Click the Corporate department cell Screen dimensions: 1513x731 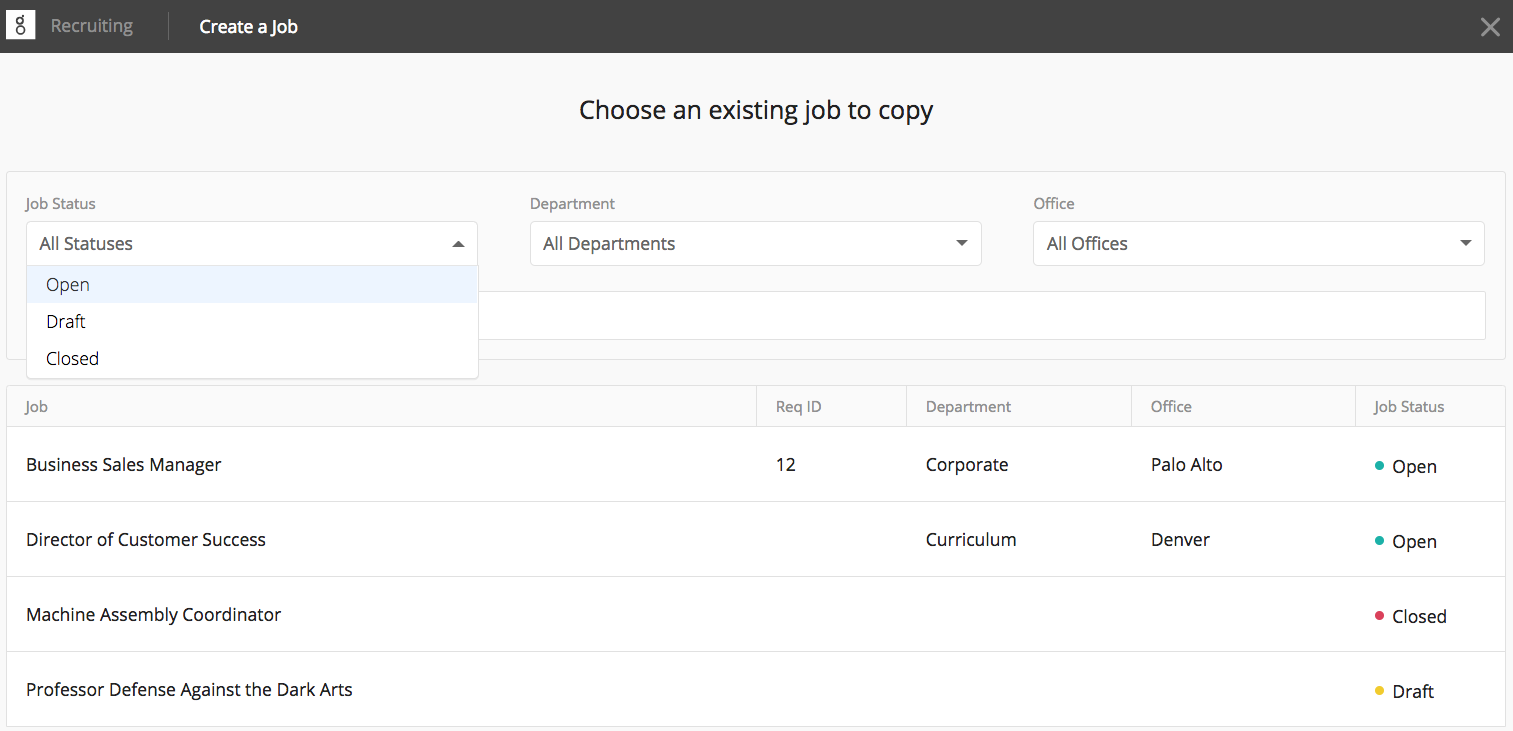tap(967, 465)
